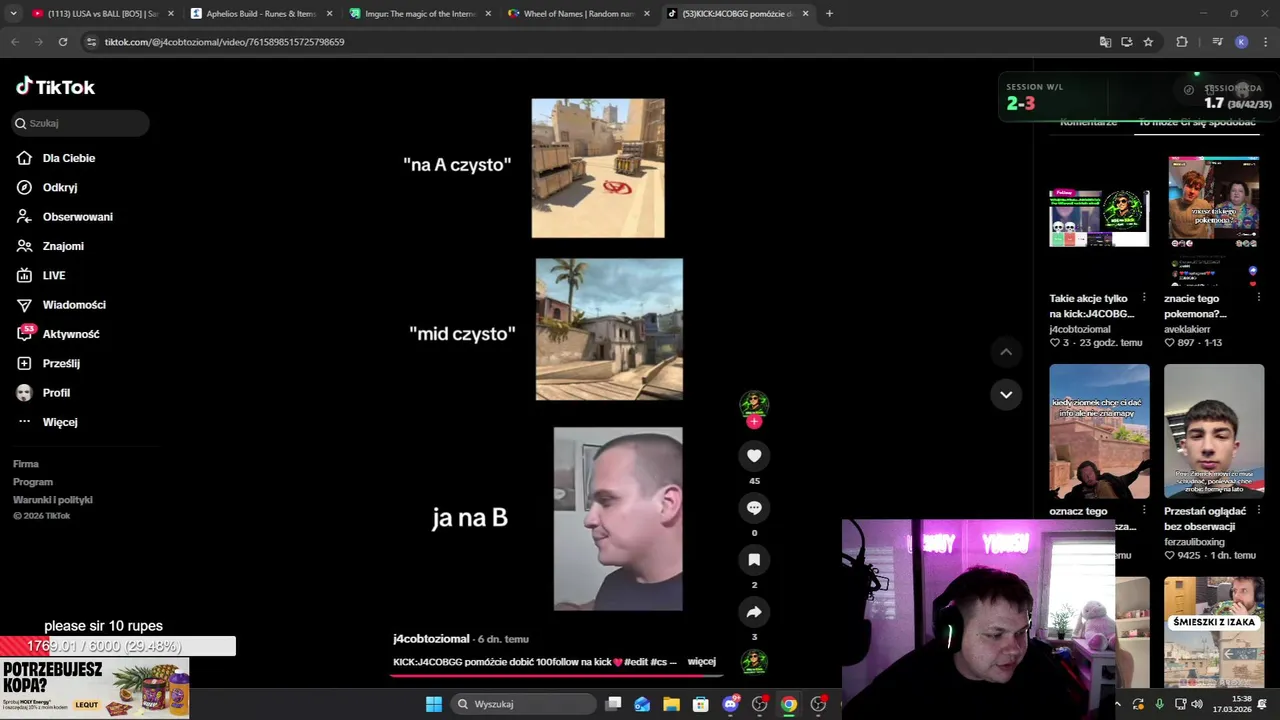
Task: Expand Warunki i polityki footer section
Action: pyautogui.click(x=53, y=500)
